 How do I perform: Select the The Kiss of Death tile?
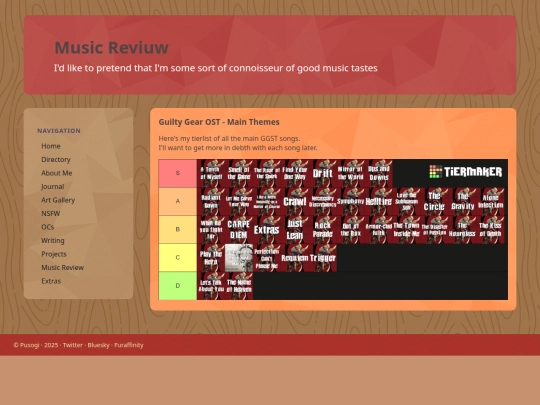click(490, 230)
